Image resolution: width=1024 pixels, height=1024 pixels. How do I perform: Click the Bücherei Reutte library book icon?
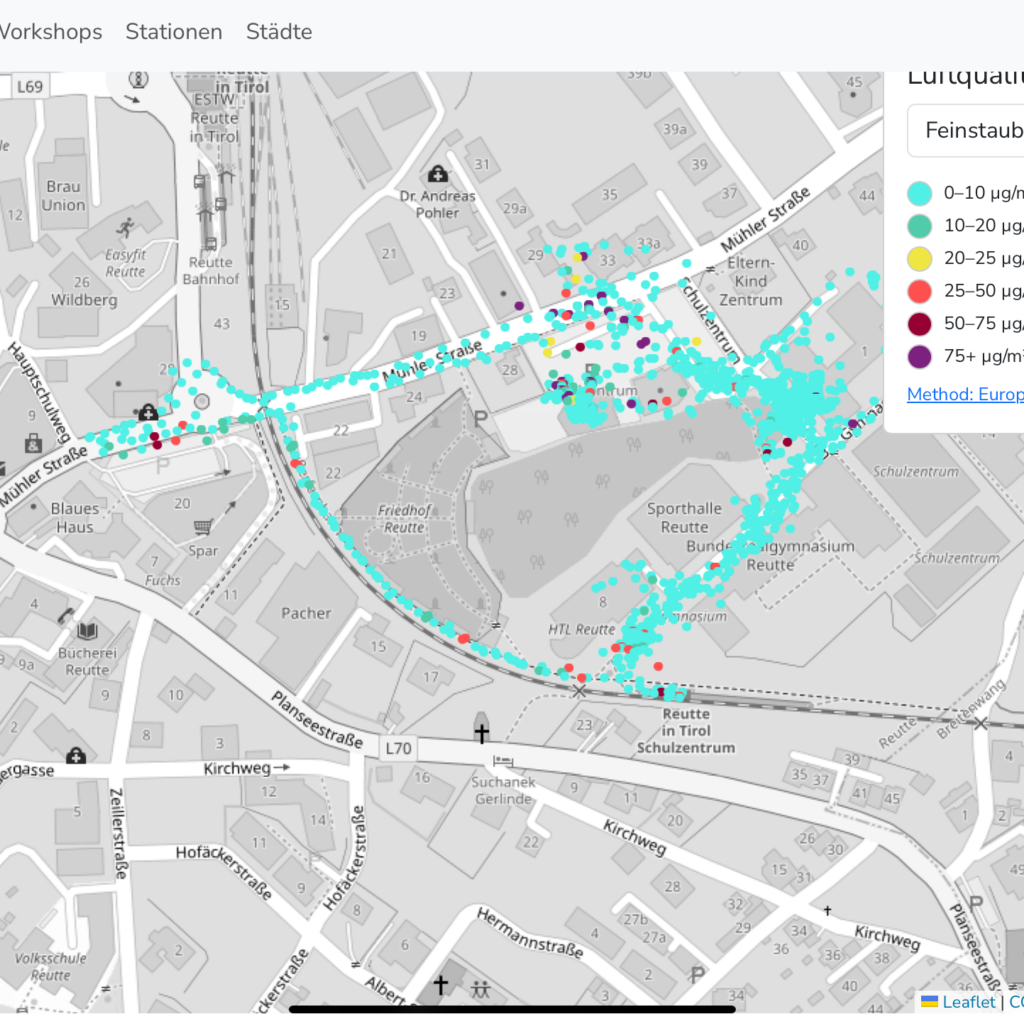(88, 631)
